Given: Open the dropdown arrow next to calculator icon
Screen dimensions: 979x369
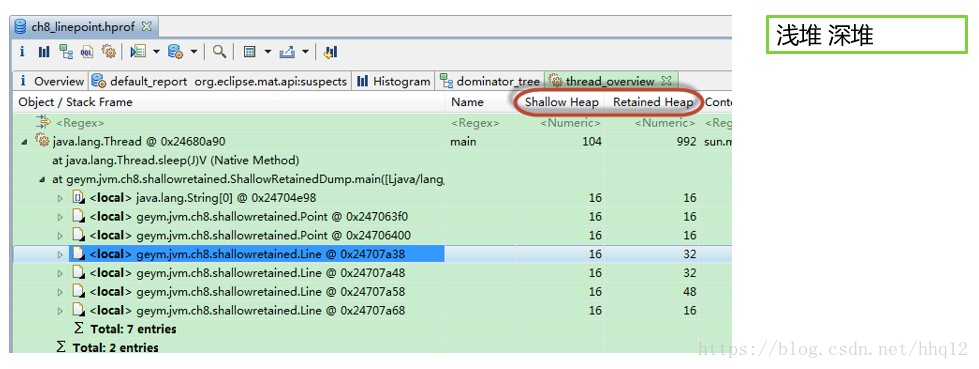Looking at the screenshot, I should 268,52.
